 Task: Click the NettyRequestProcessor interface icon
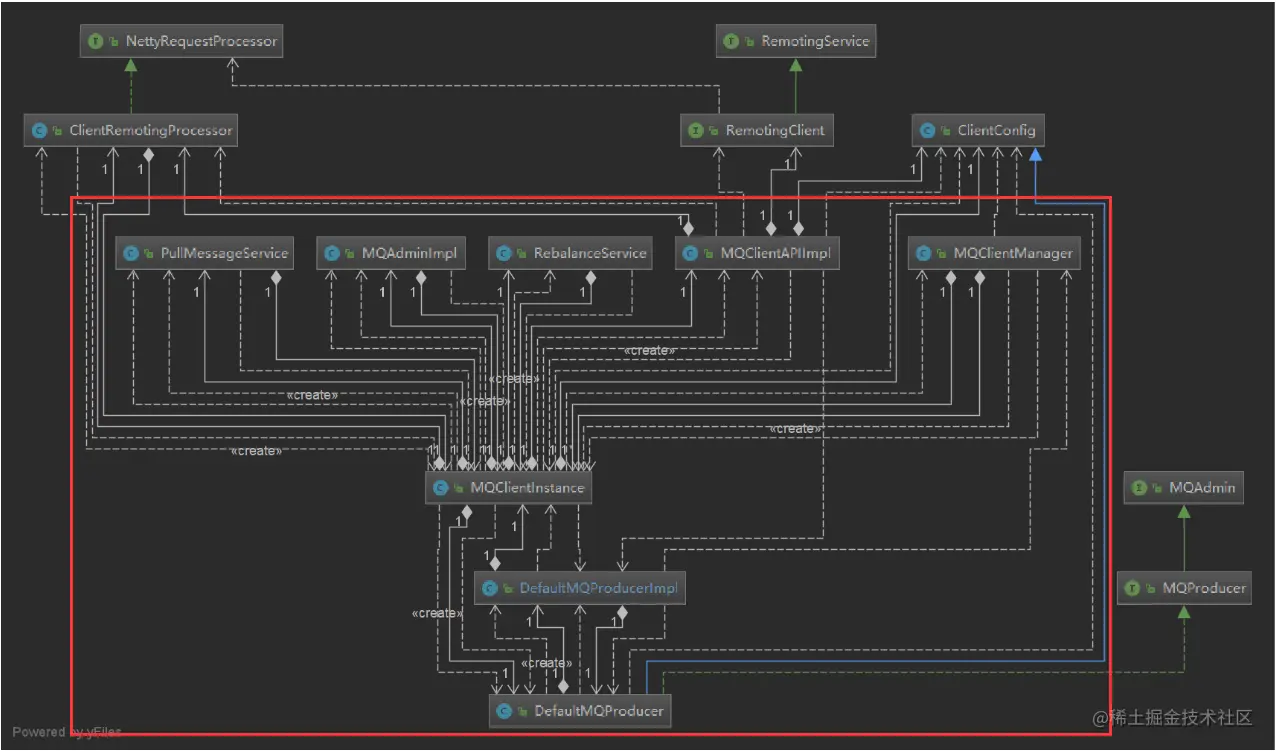tap(96, 42)
